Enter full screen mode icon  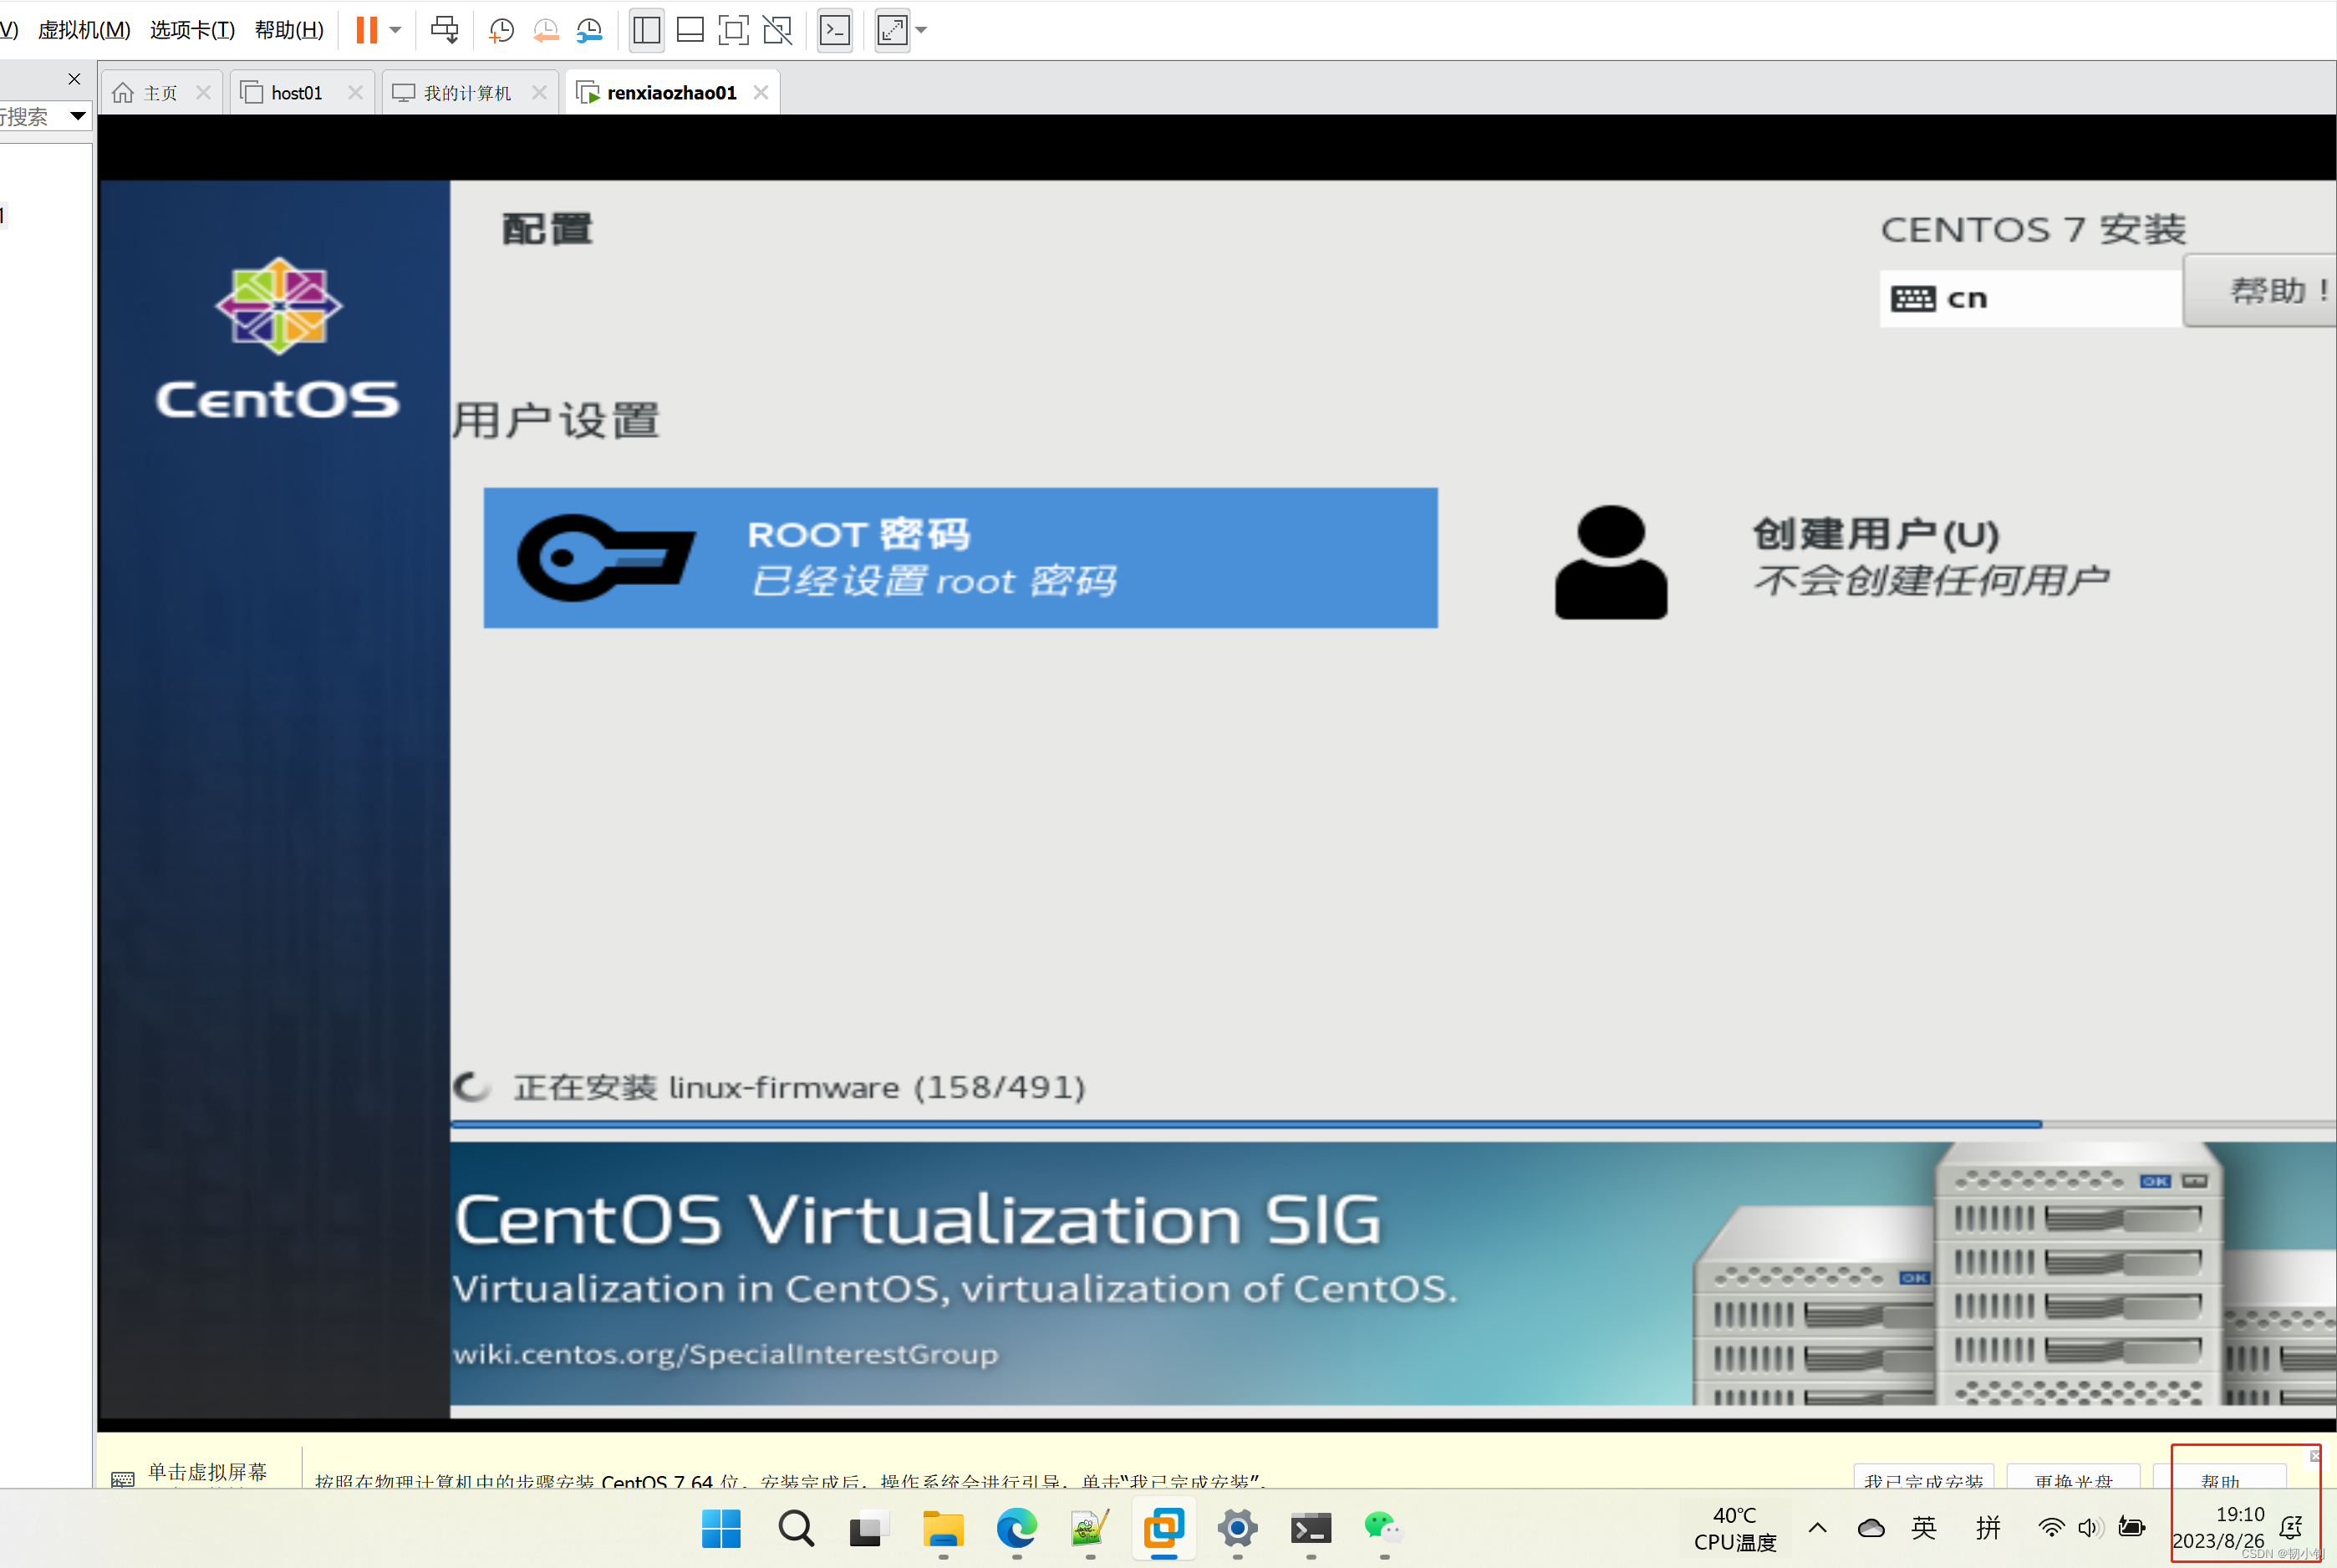point(733,30)
